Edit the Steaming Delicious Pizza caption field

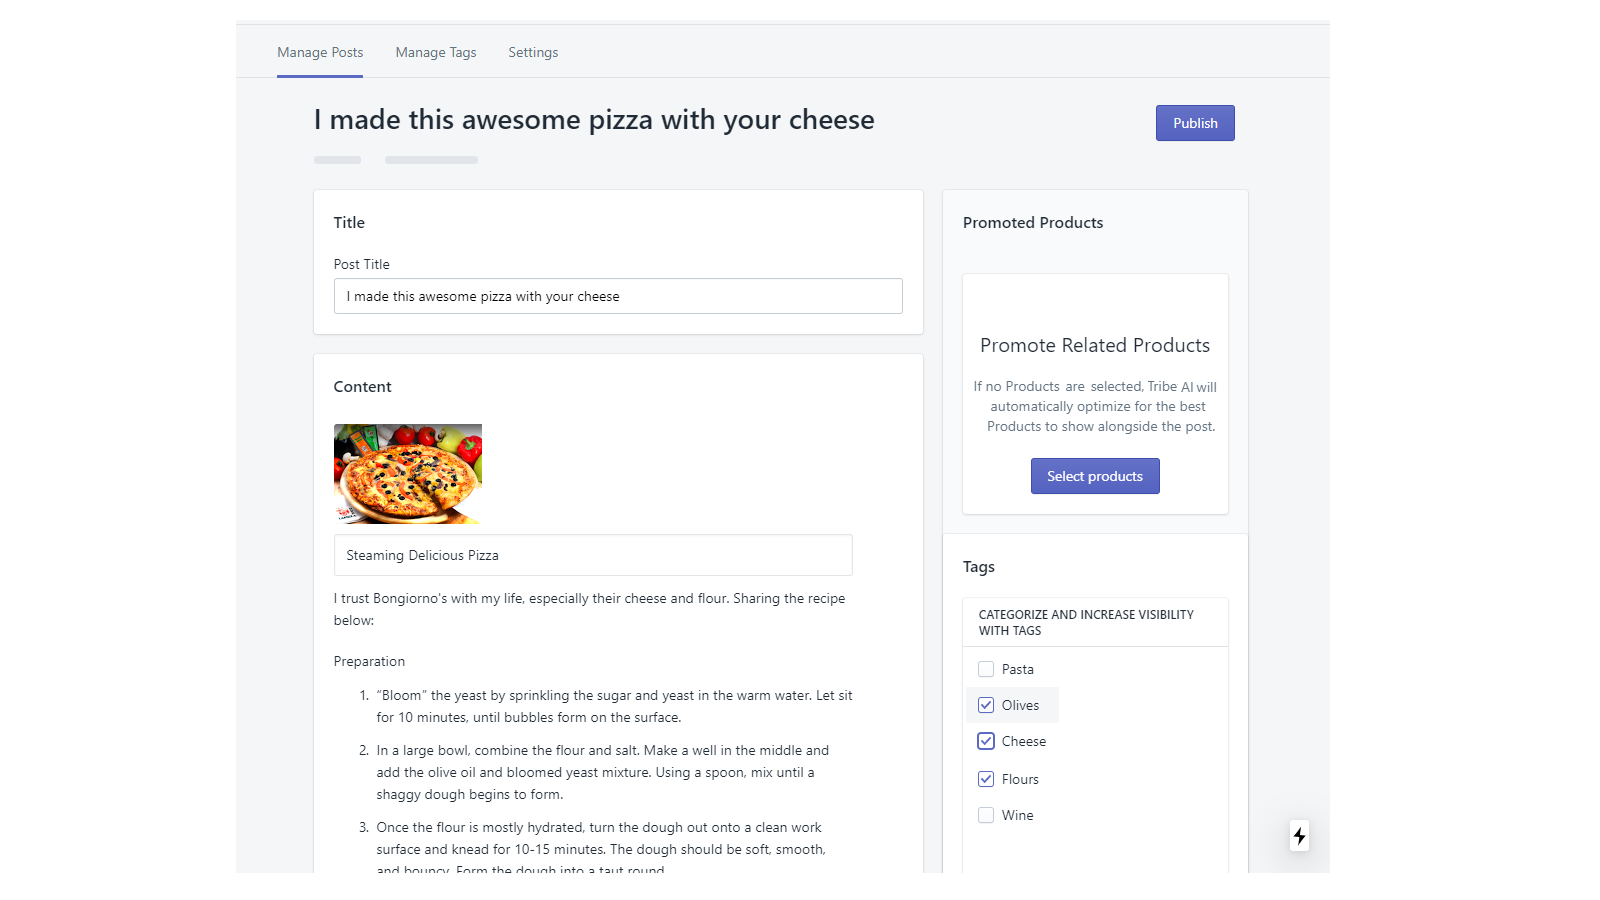[593, 555]
